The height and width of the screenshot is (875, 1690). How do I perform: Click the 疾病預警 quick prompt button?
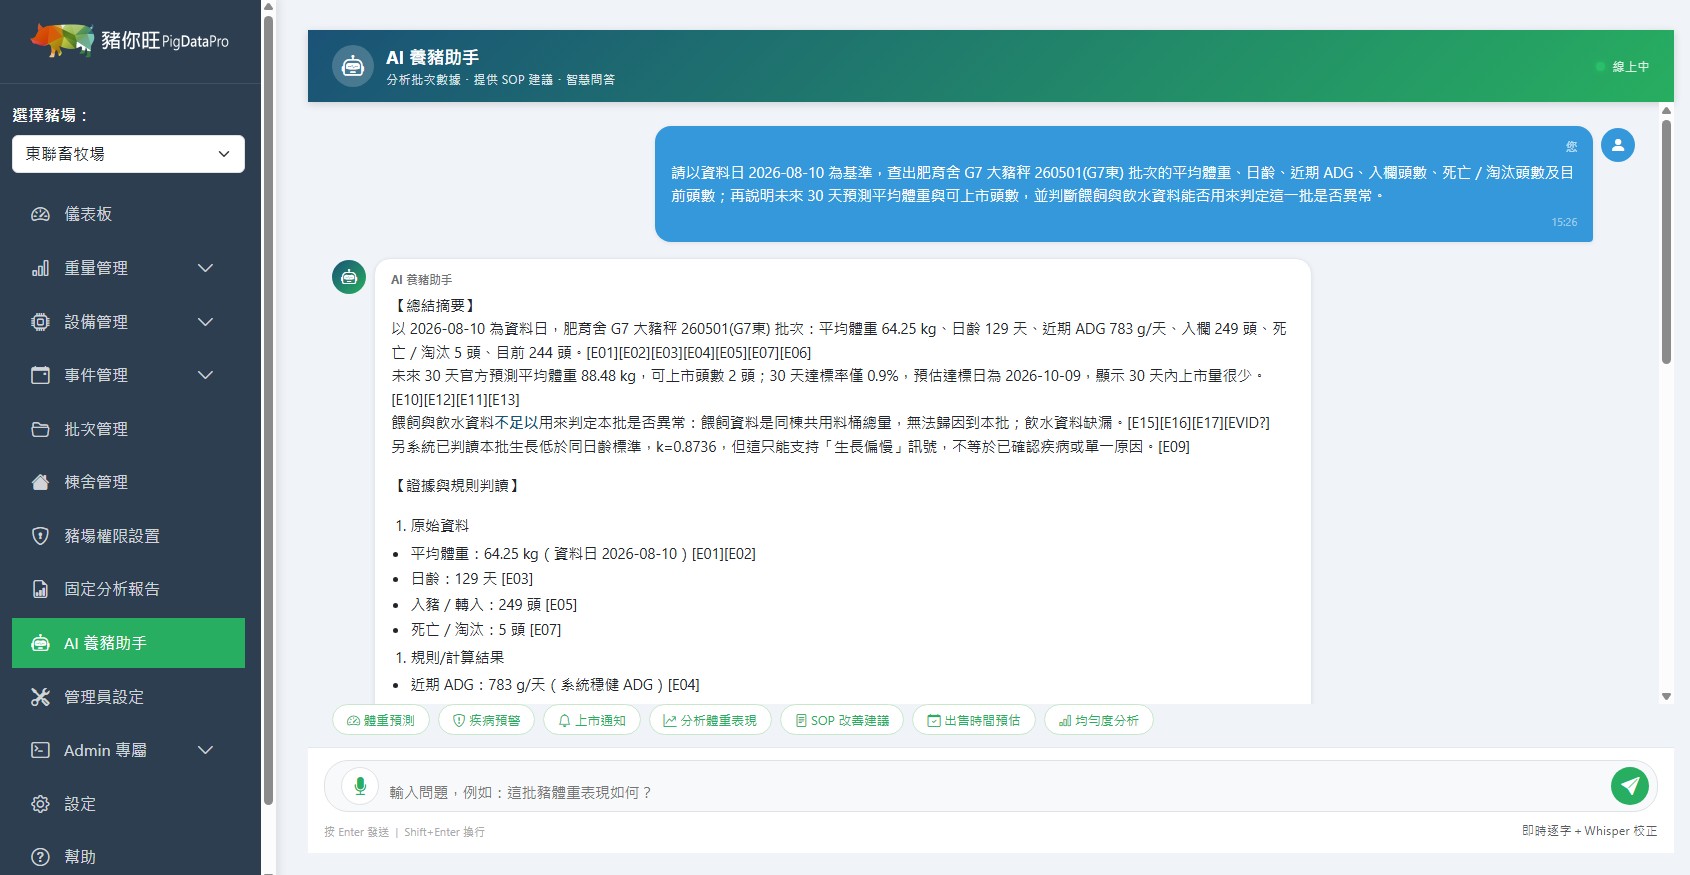(486, 720)
